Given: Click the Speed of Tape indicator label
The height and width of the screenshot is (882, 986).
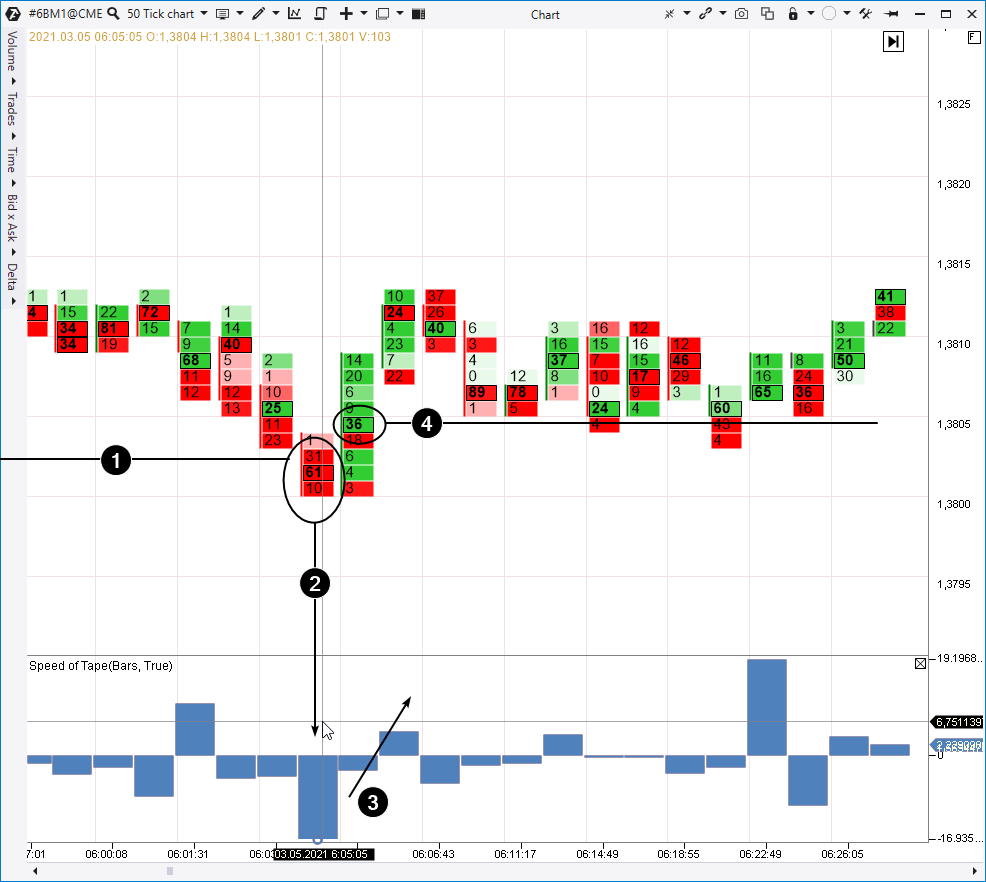Looking at the screenshot, I should [x=100, y=665].
